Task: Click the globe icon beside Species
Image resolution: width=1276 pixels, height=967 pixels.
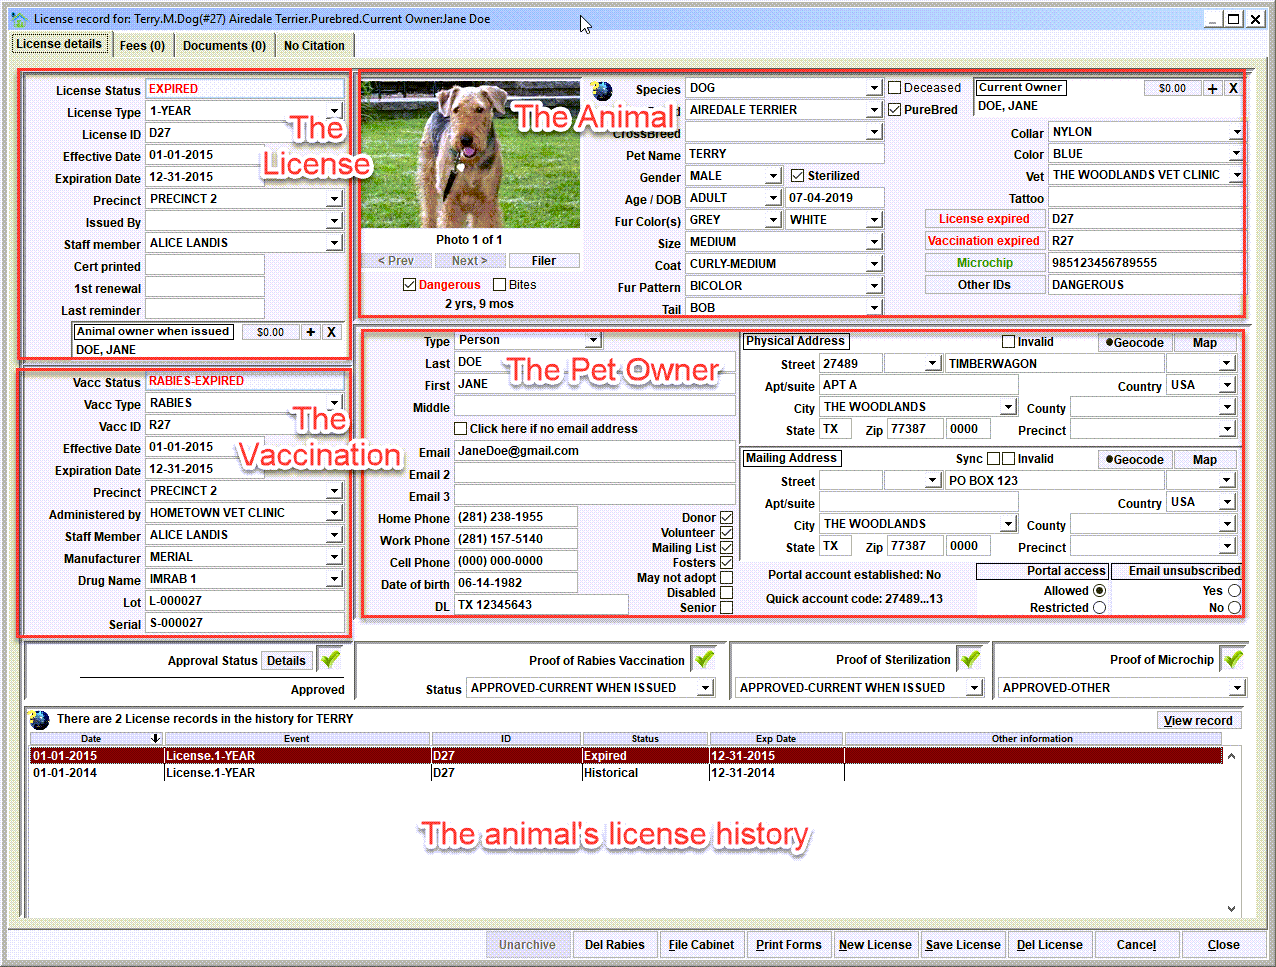Action: 602,91
